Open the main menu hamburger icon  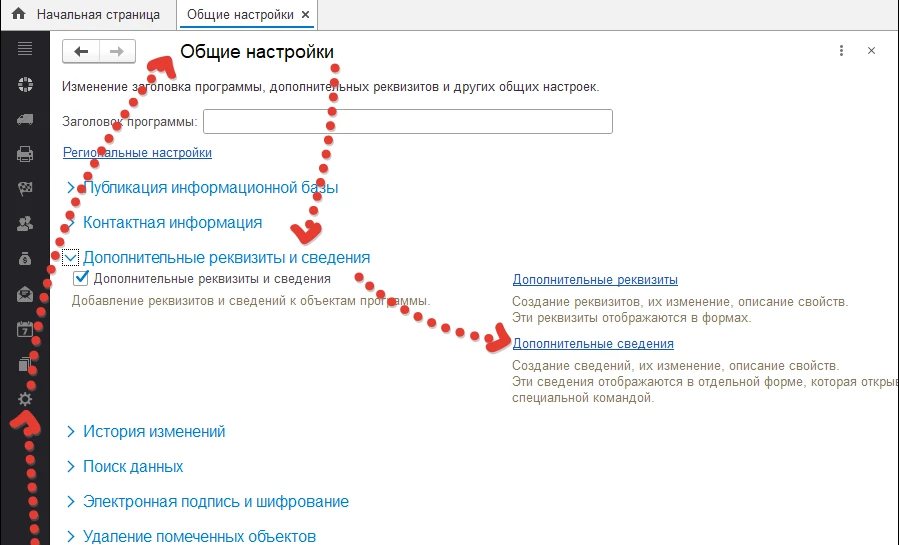(x=25, y=49)
